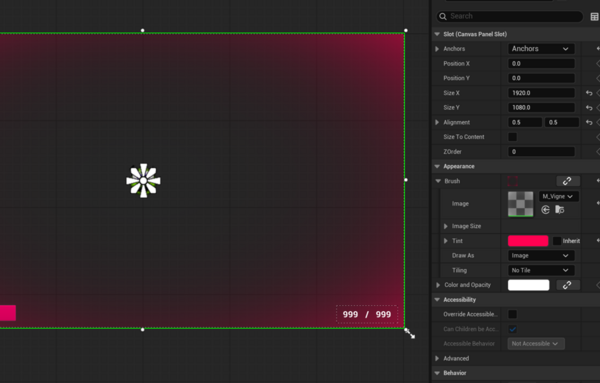Expand the Tint property
The image size is (600, 383).
coord(445,241)
